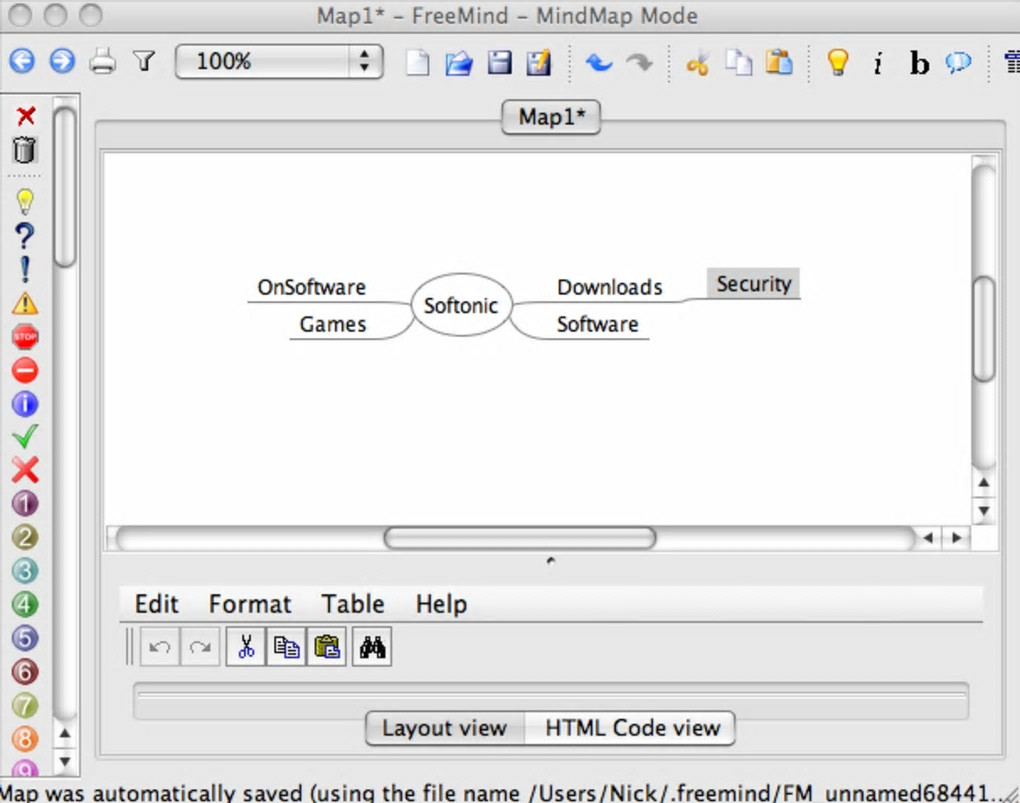
Task: Copy the selected node in main toolbar
Action: 739,63
